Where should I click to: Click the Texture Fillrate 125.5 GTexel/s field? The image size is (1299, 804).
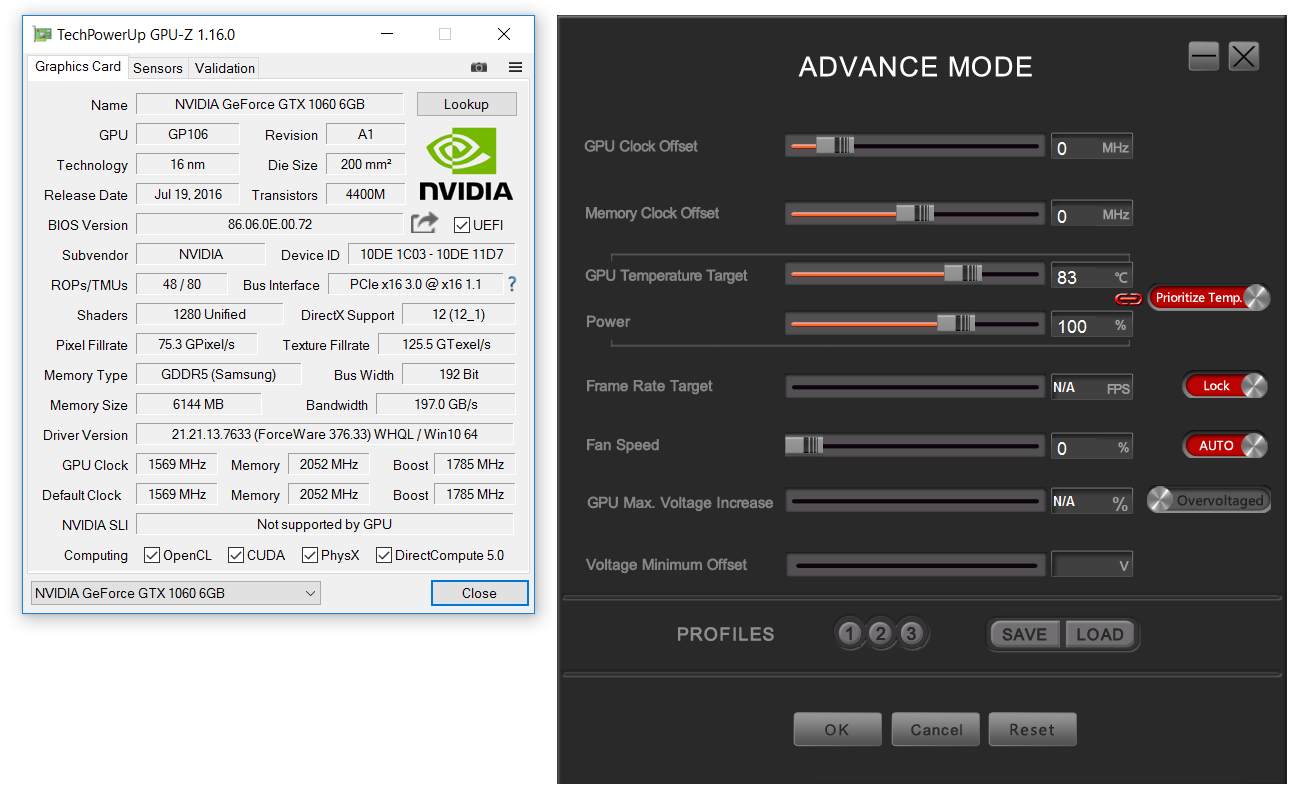[447, 344]
